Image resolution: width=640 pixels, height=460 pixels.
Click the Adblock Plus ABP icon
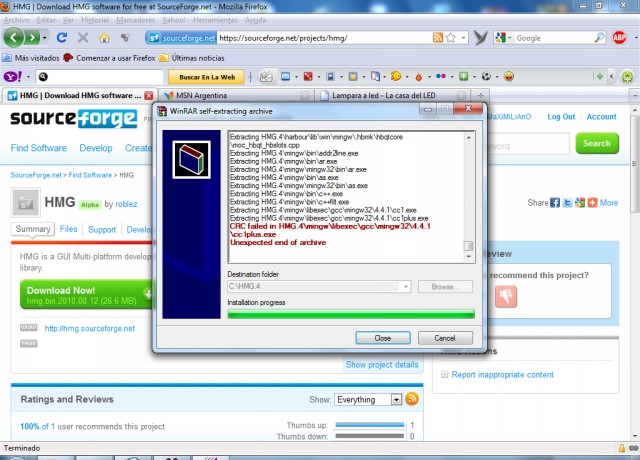[x=619, y=38]
